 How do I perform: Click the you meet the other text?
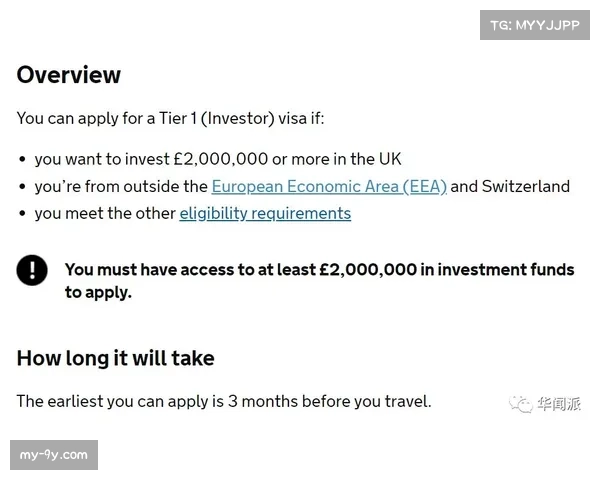click(x=105, y=213)
